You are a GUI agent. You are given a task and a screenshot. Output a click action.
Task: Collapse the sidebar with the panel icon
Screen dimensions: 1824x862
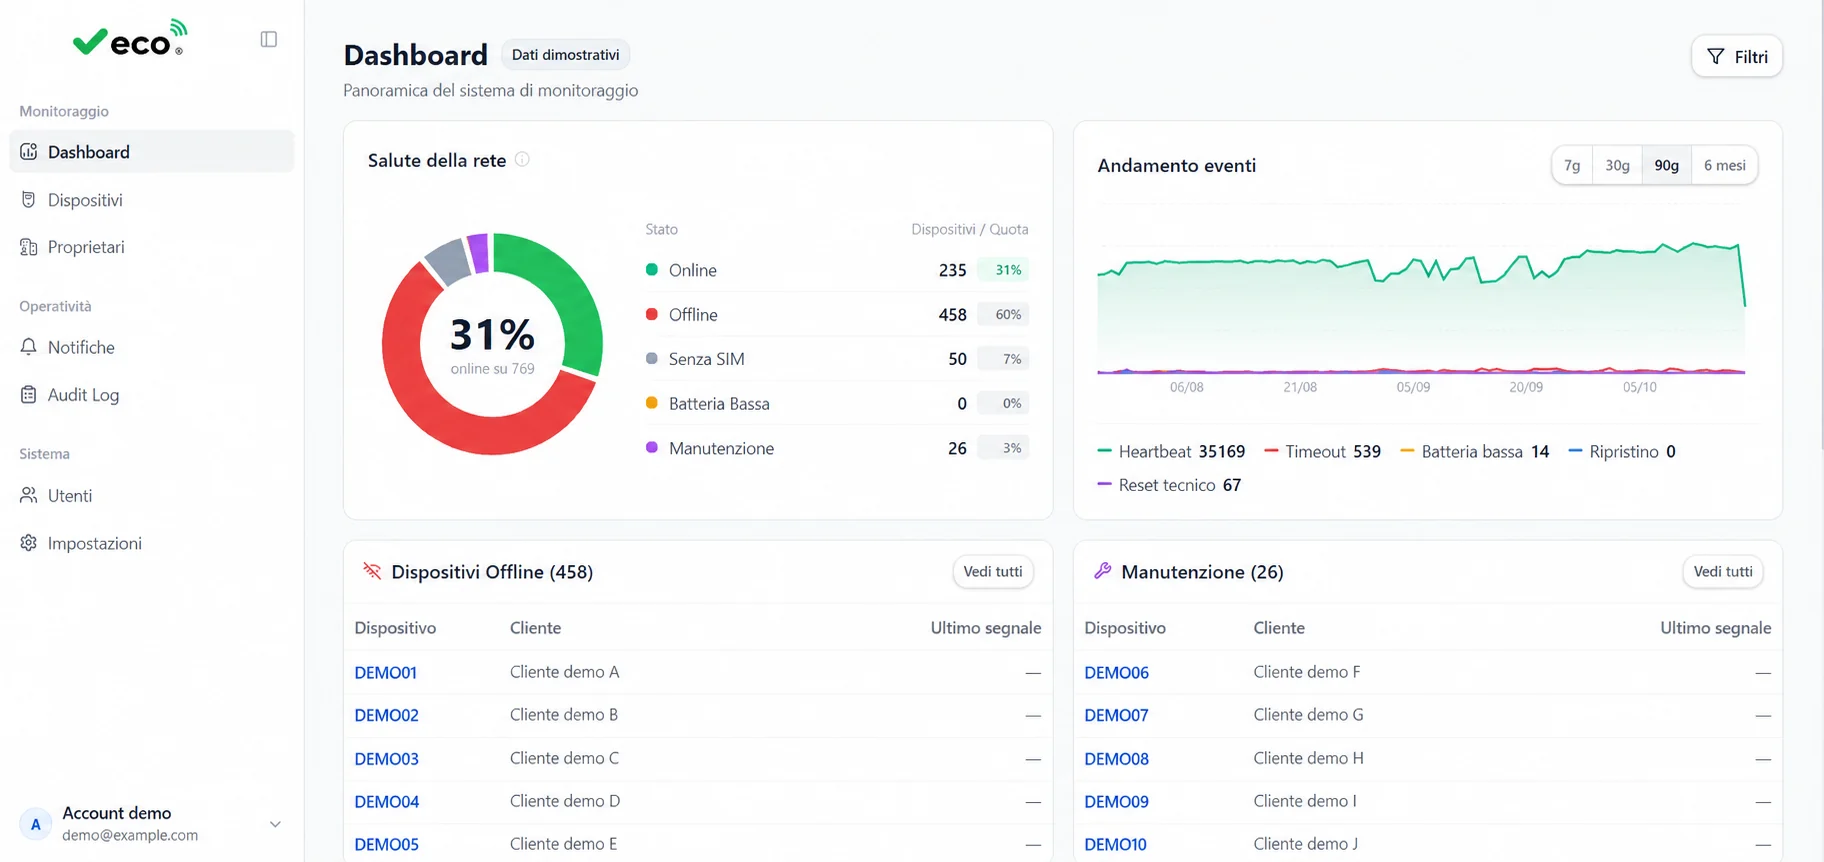(x=269, y=39)
